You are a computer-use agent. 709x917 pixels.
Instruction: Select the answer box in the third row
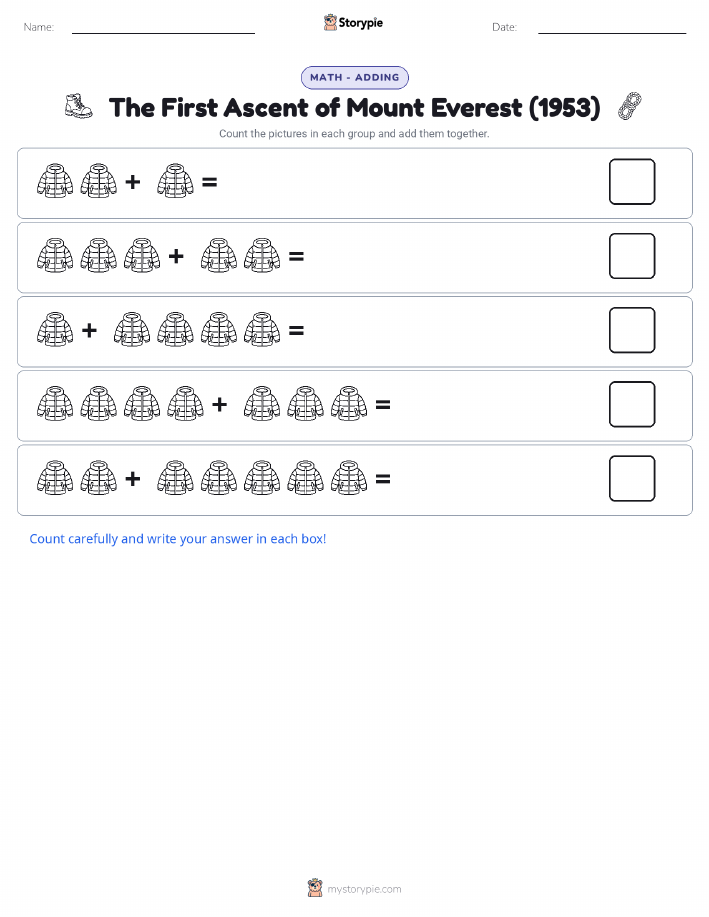[x=632, y=330]
